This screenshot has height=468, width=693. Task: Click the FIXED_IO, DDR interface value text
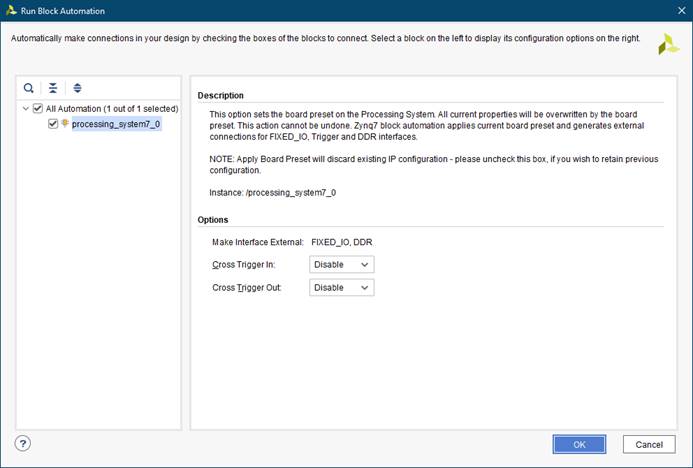[x=343, y=242]
